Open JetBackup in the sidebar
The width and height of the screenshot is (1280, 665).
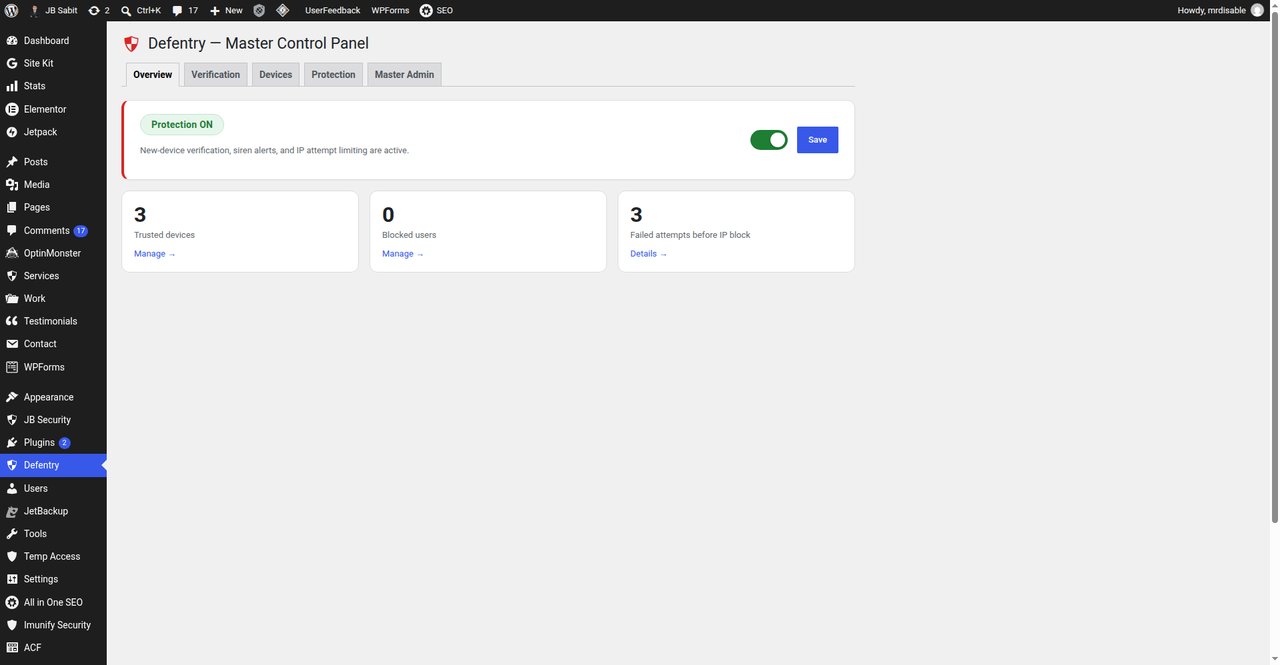point(53,511)
